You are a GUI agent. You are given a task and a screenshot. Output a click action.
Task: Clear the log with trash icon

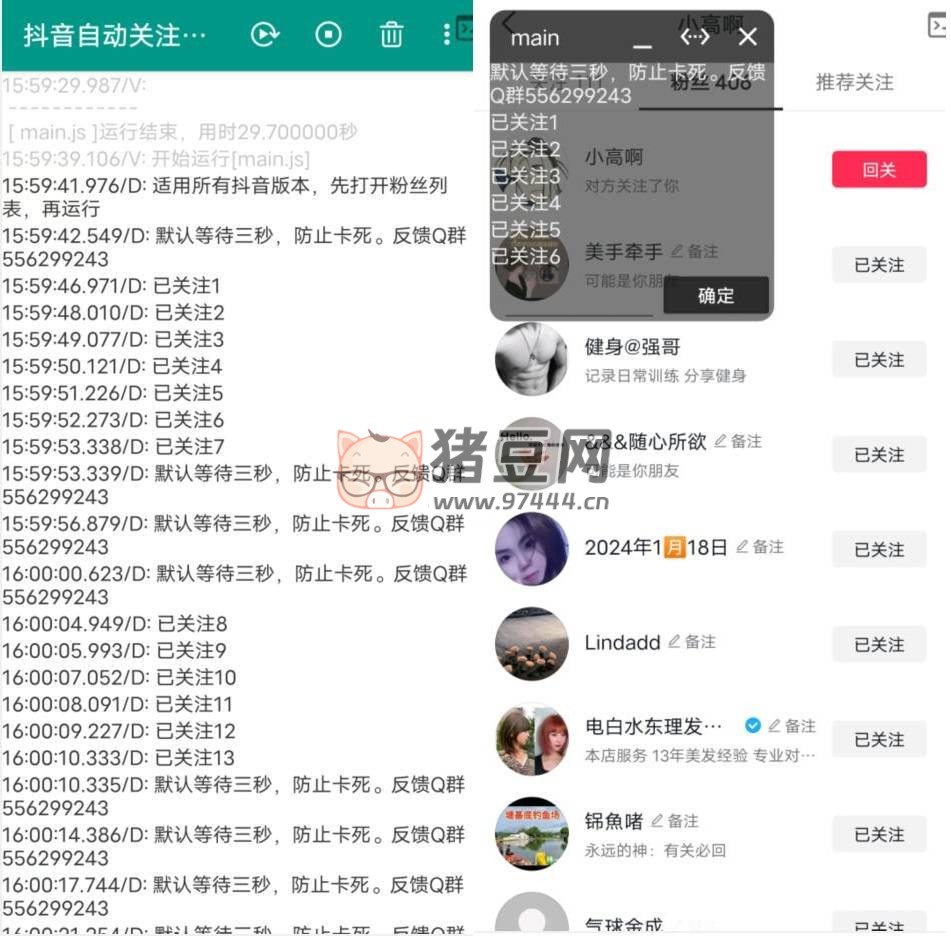(391, 35)
